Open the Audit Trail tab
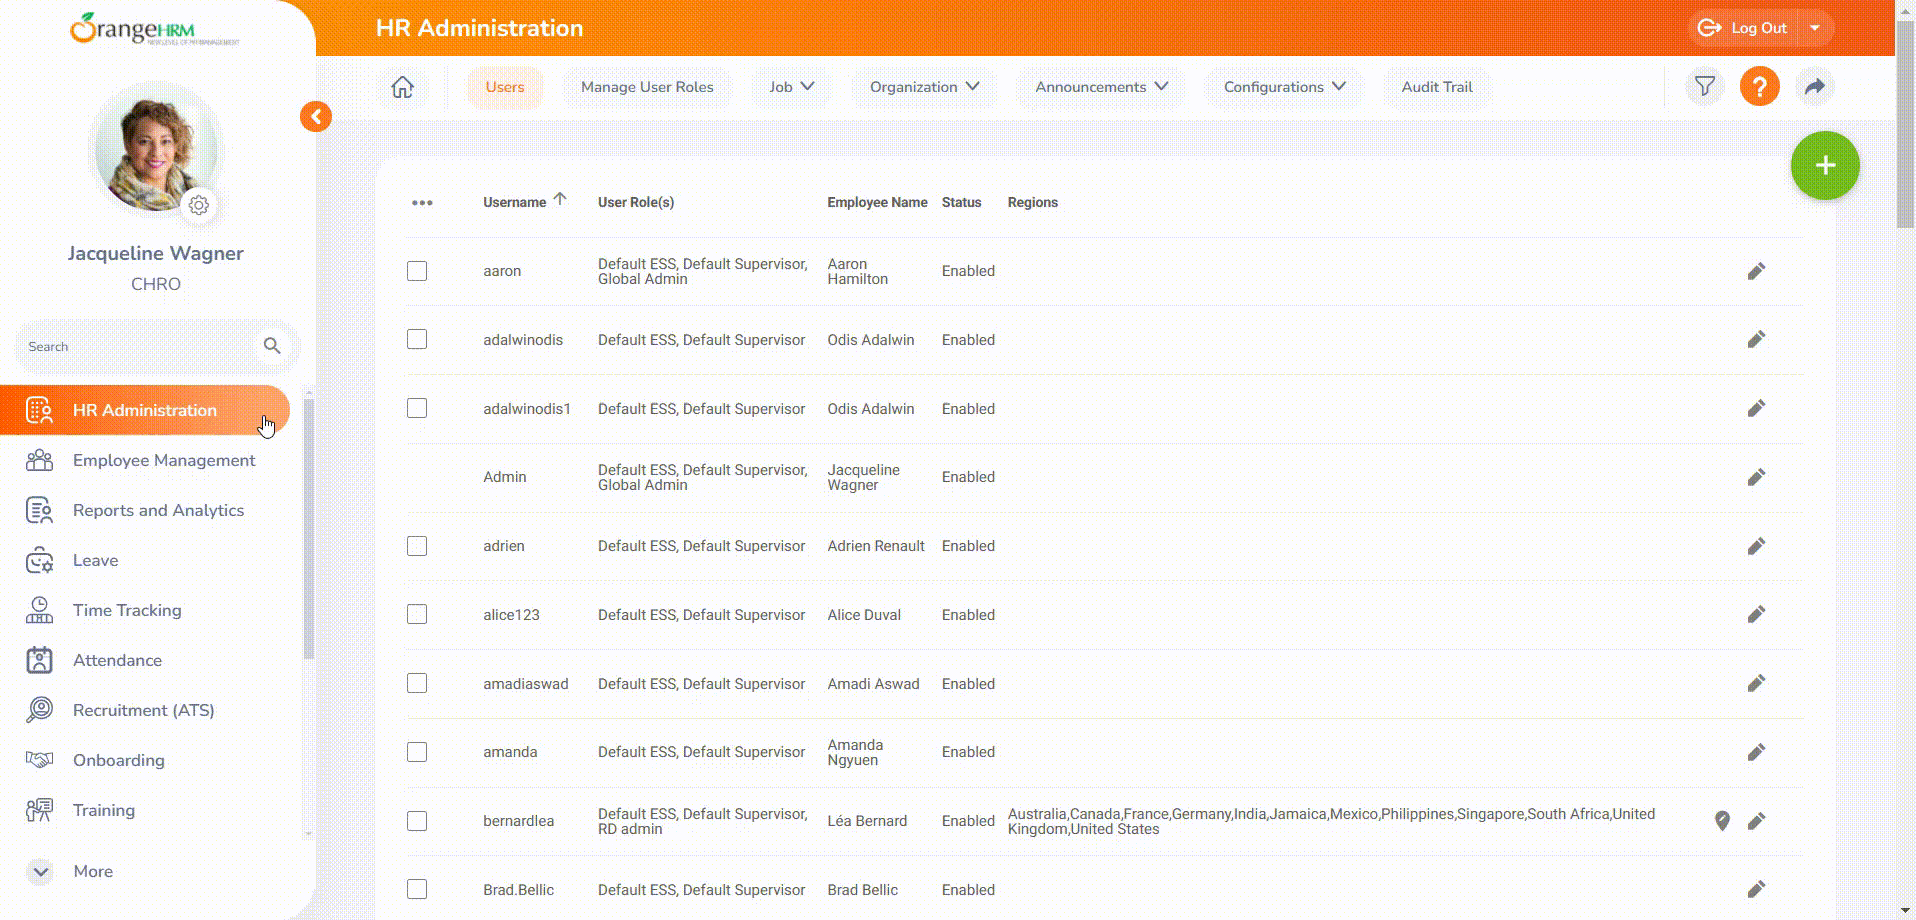Image resolution: width=1916 pixels, height=920 pixels. pos(1437,87)
